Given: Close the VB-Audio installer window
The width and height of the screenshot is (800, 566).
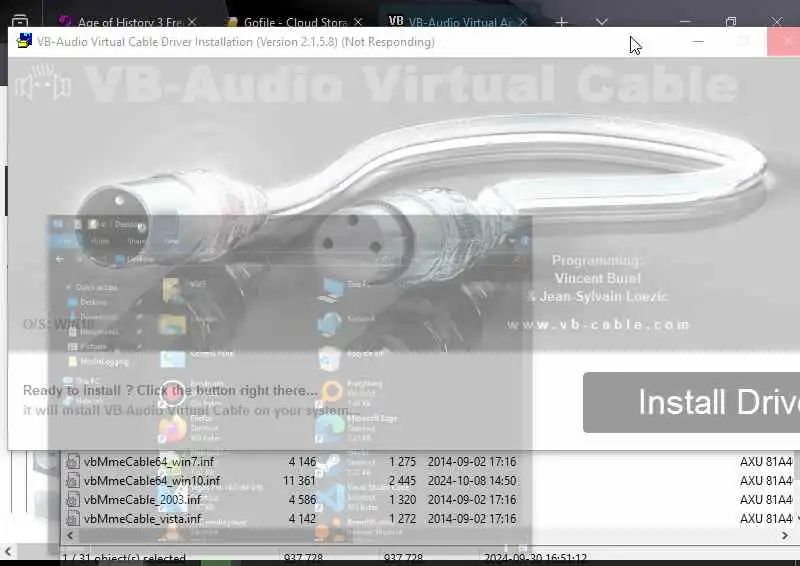Looking at the screenshot, I should click(784, 41).
